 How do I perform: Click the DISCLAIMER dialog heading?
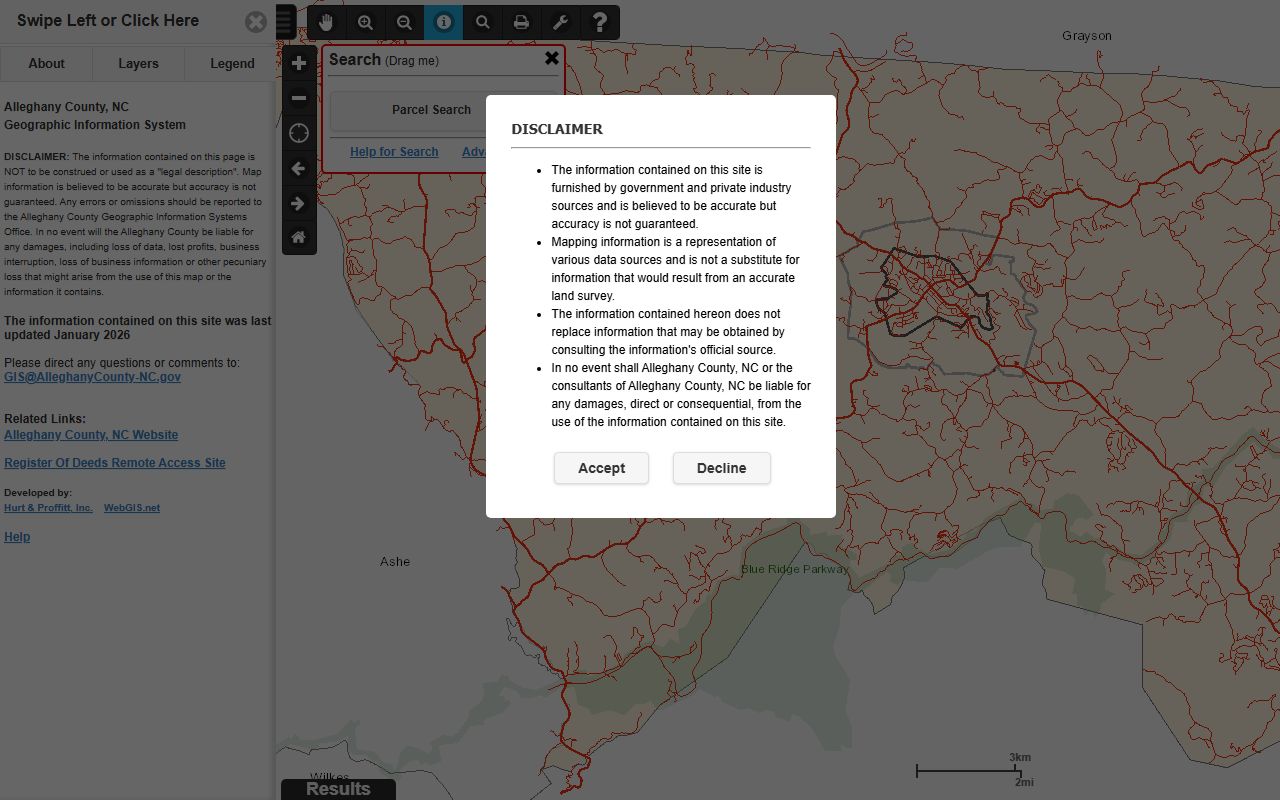coord(557,129)
